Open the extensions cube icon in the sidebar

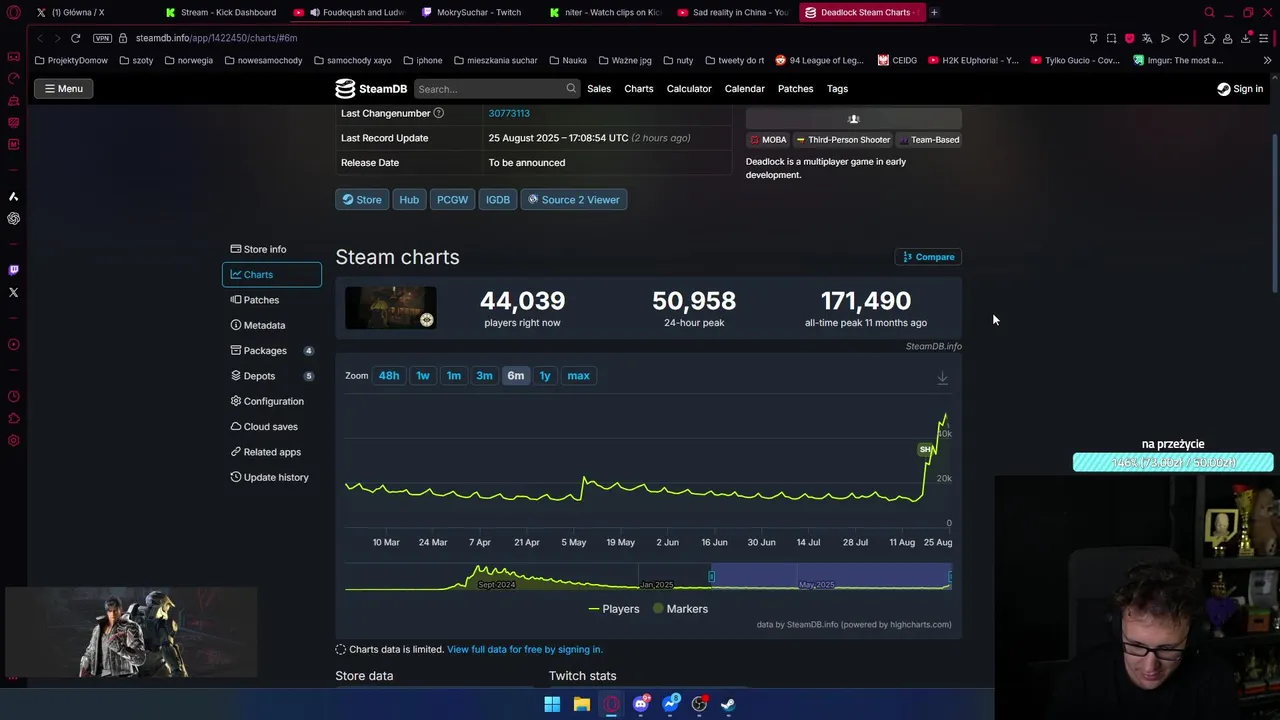pos(13,419)
